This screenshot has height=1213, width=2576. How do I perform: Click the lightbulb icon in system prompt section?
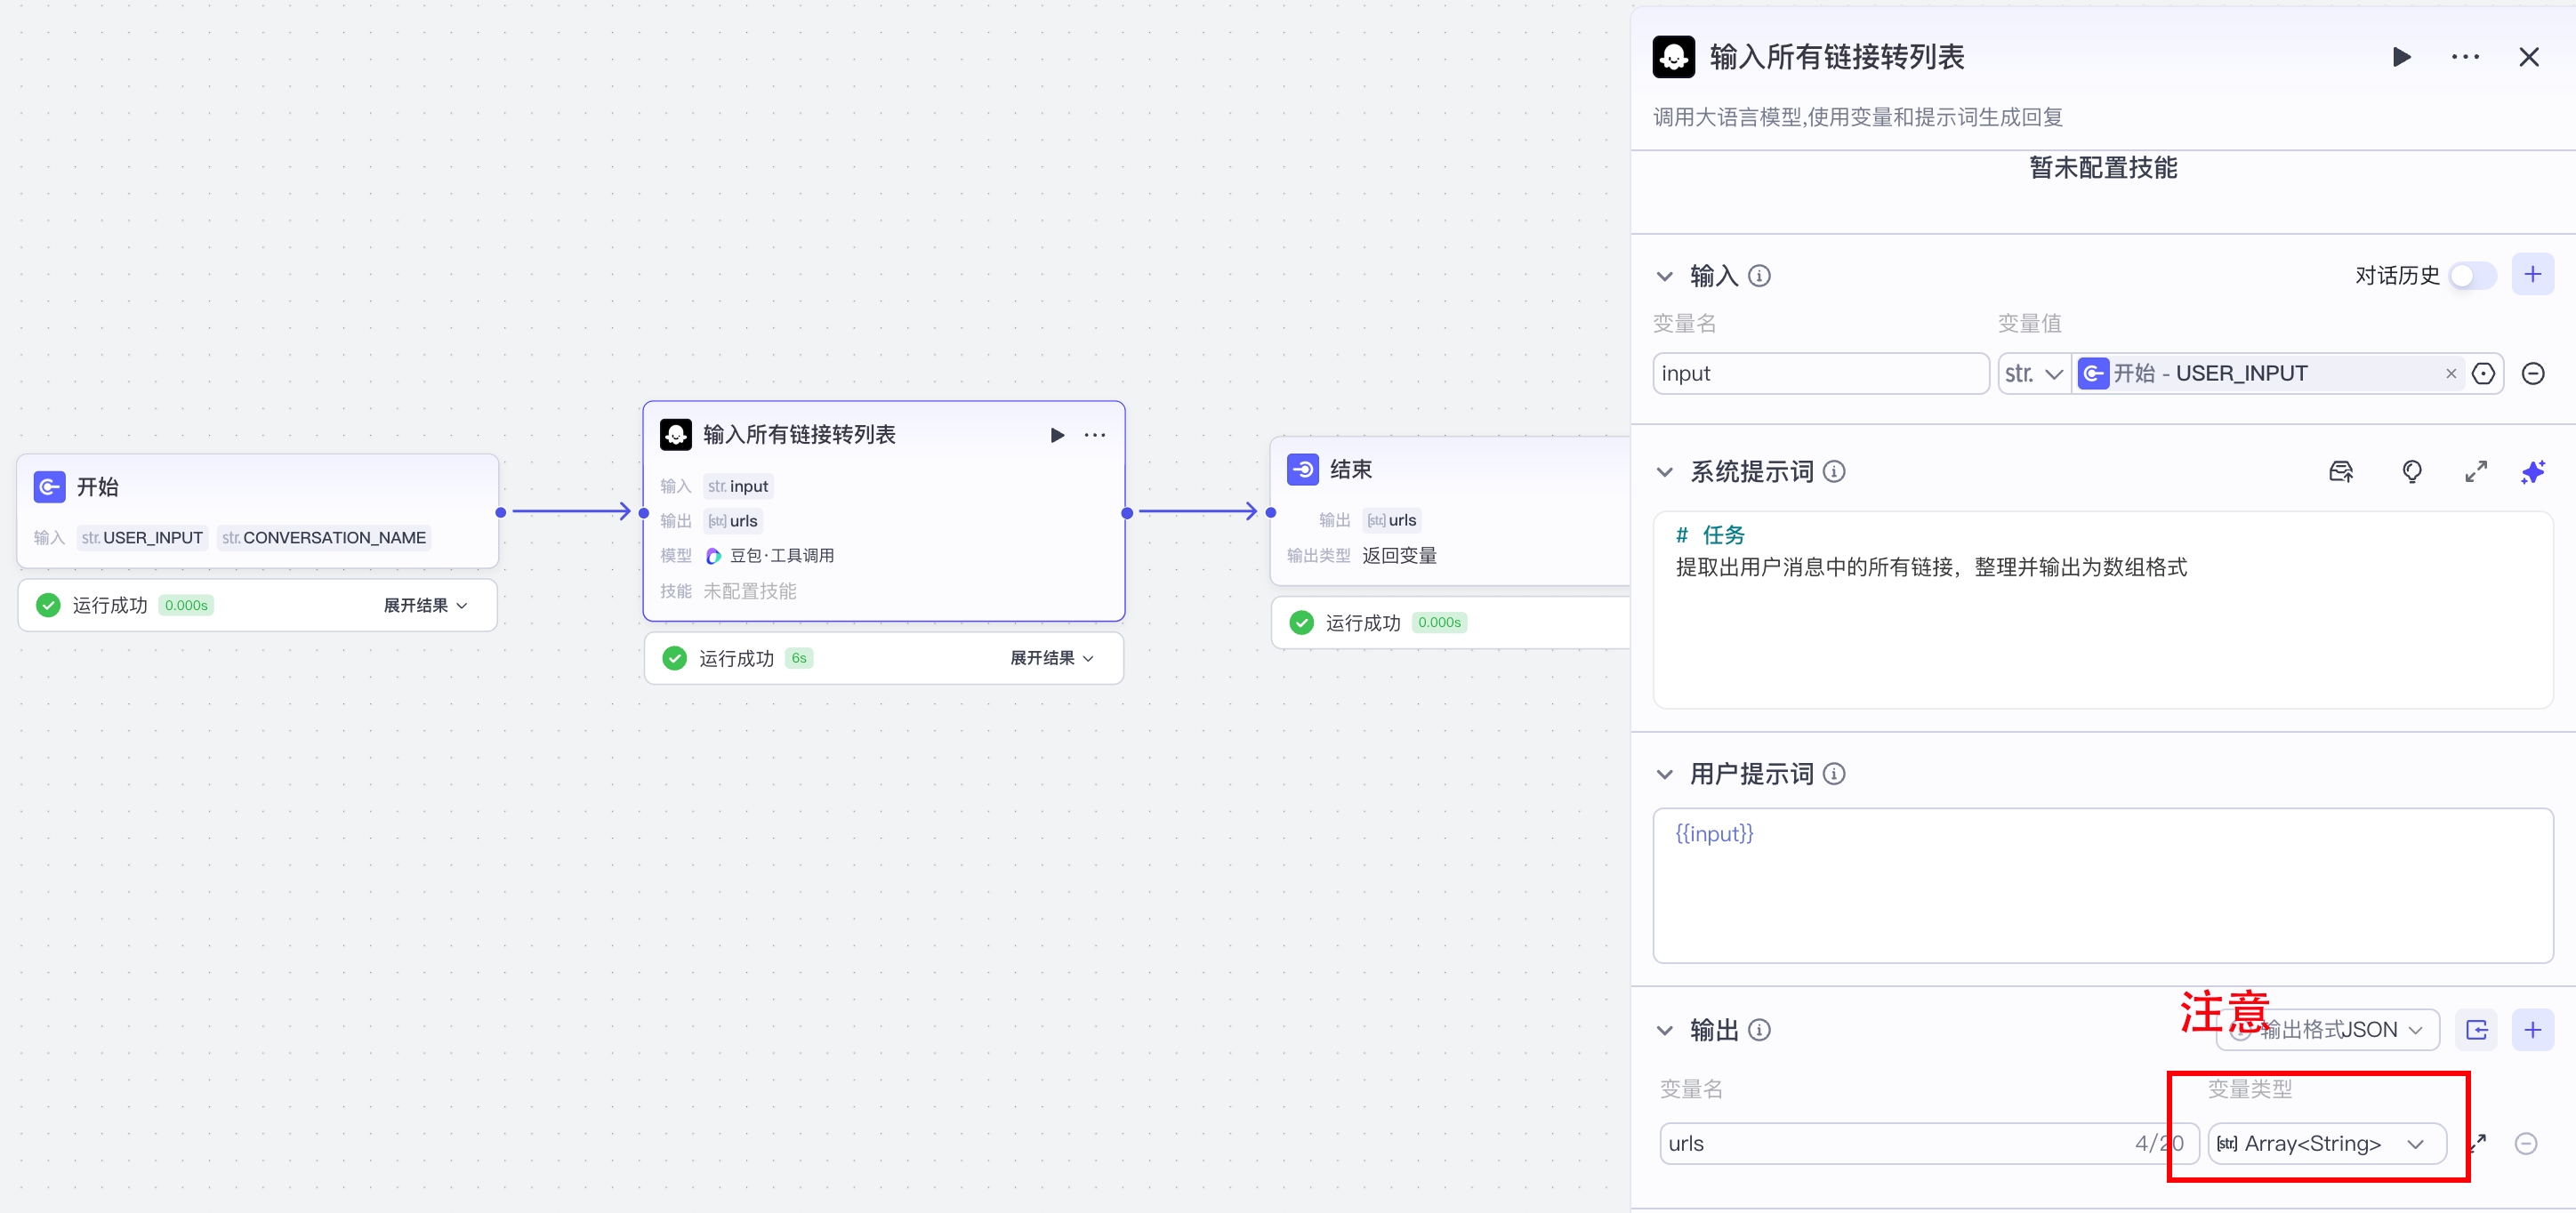click(x=2412, y=472)
